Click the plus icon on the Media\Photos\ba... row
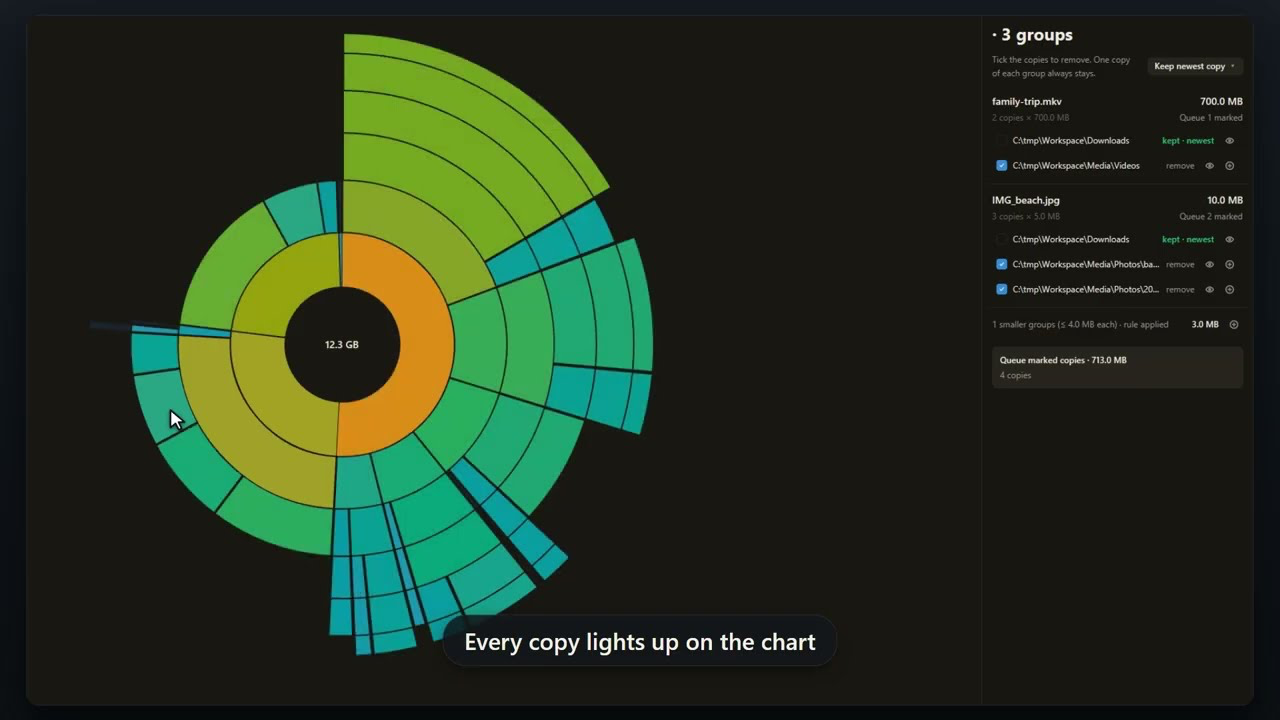 point(1229,265)
